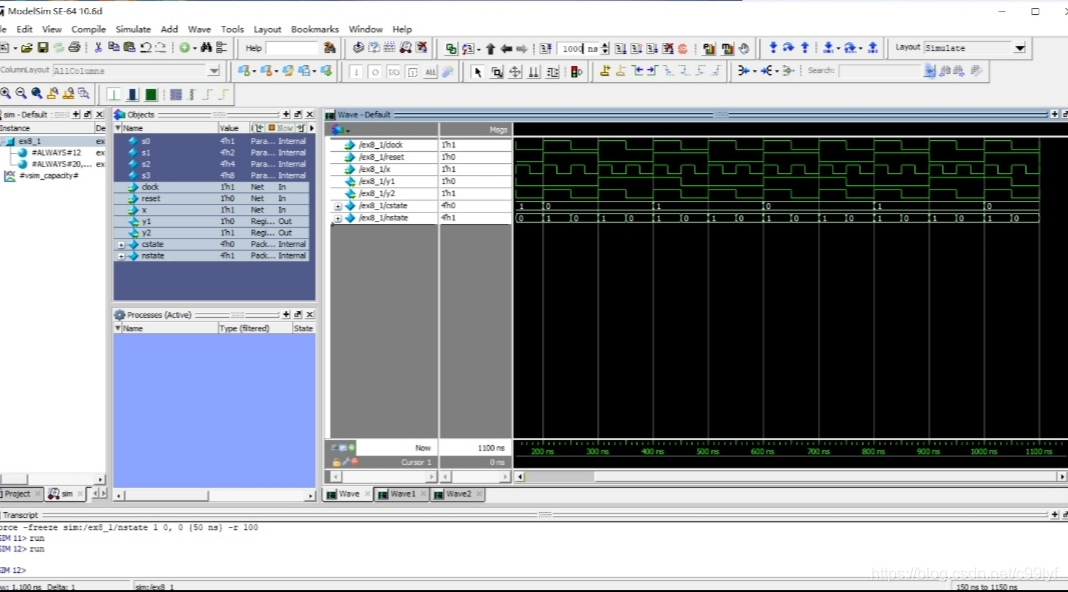This screenshot has width=1068, height=592.
Task: Open the Layout Simulate dropdown
Action: click(1020, 48)
